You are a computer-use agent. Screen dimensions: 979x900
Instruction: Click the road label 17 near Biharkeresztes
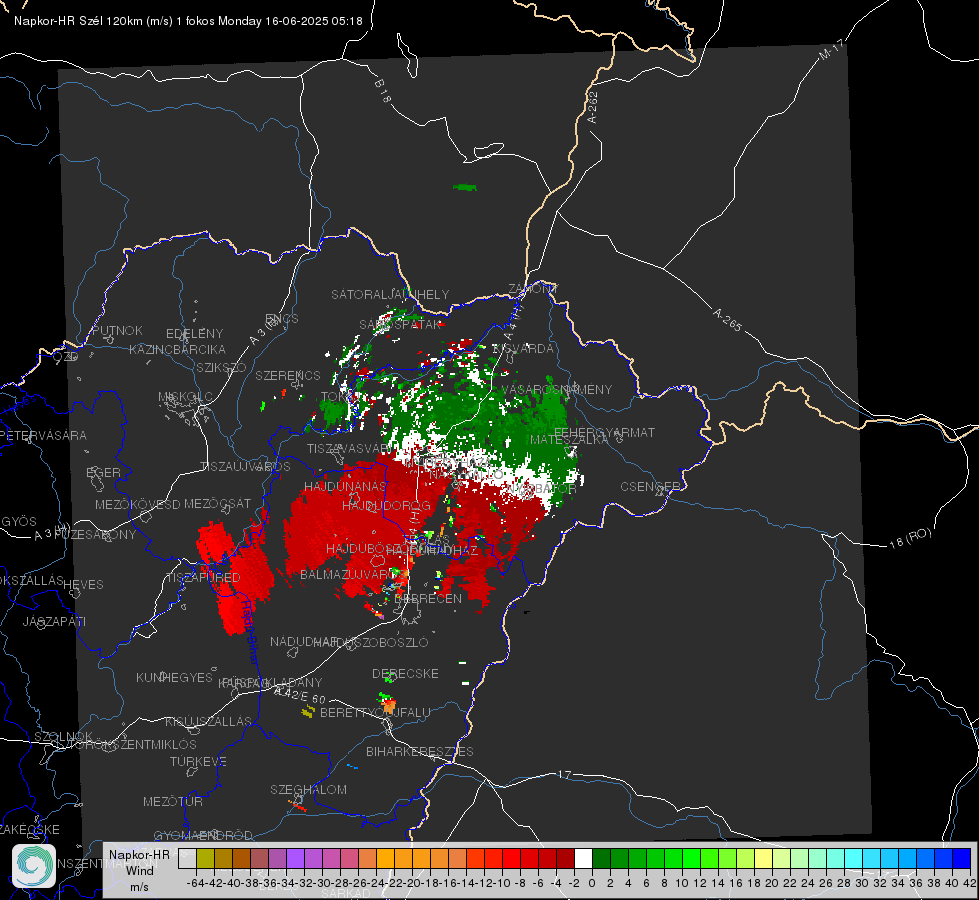[564, 774]
